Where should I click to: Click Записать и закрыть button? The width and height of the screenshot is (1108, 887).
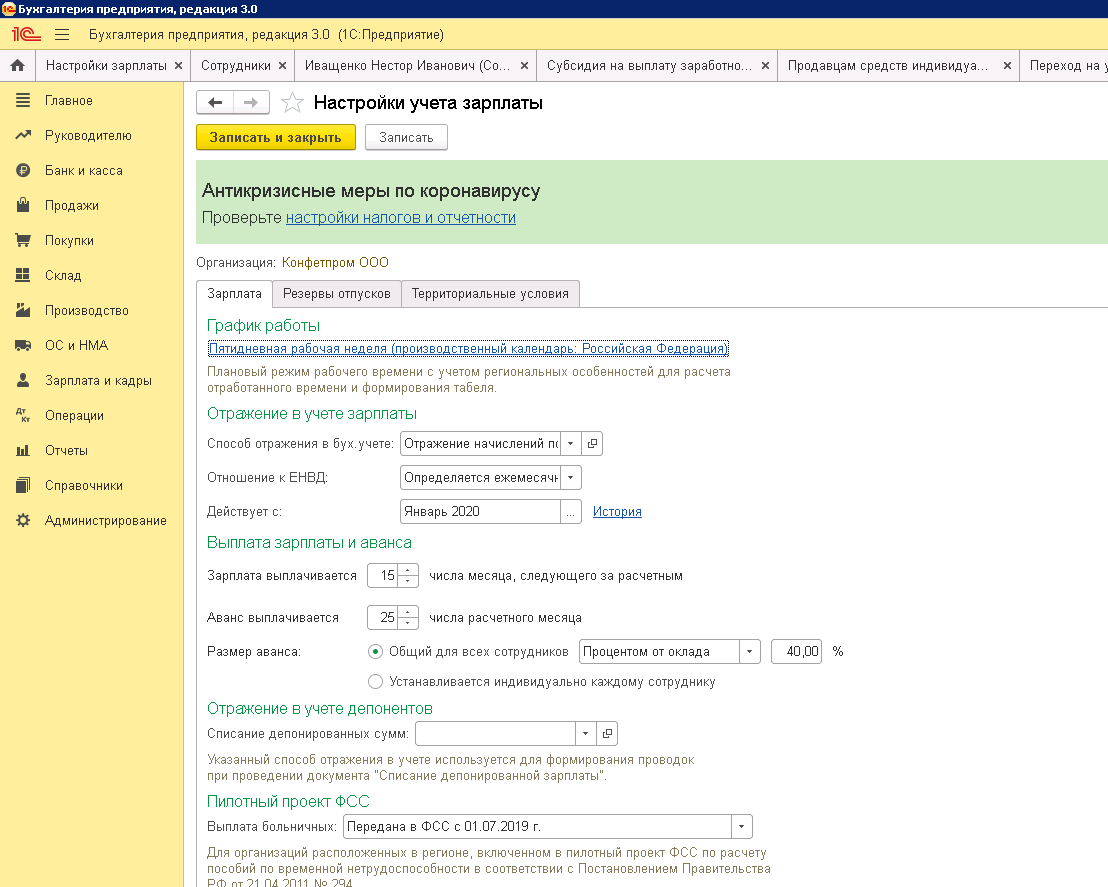click(x=275, y=137)
